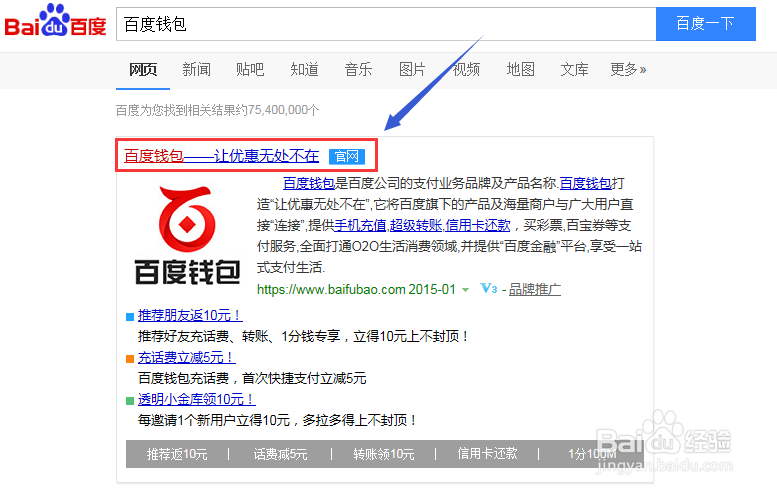Screen dimensions: 777x493
Task: Click the Baidu logo
Action: tap(55, 21)
